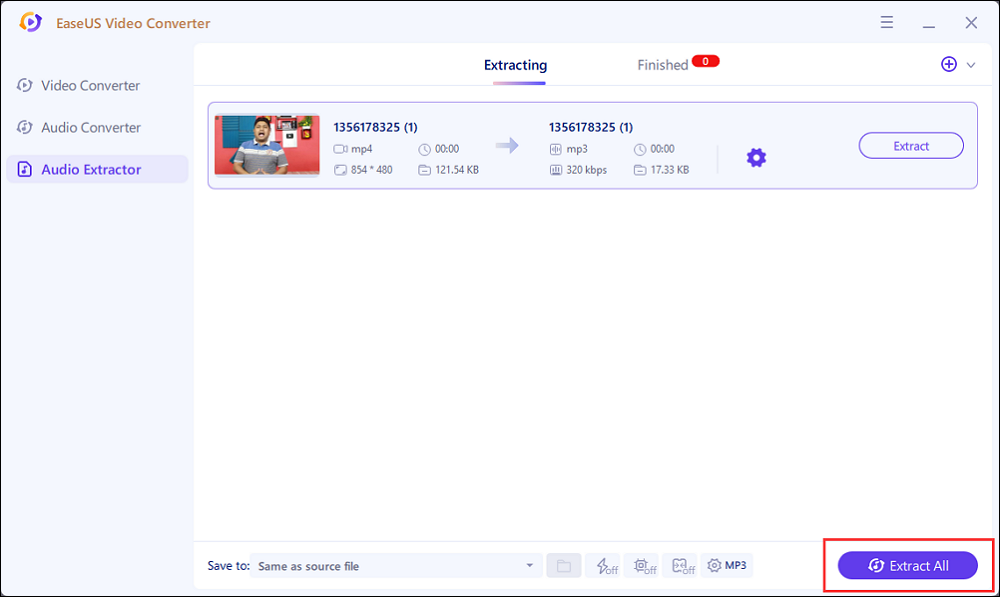Click the Extract All button
The width and height of the screenshot is (1000, 597).
point(908,565)
